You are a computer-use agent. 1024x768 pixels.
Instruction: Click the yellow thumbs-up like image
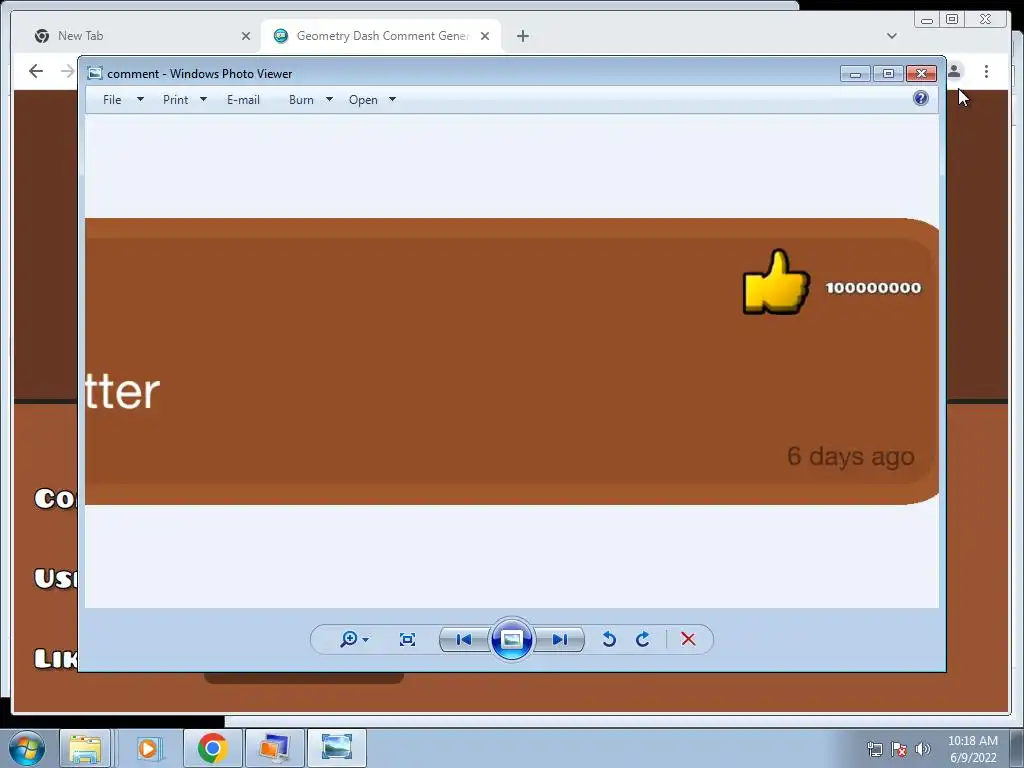click(x=776, y=282)
